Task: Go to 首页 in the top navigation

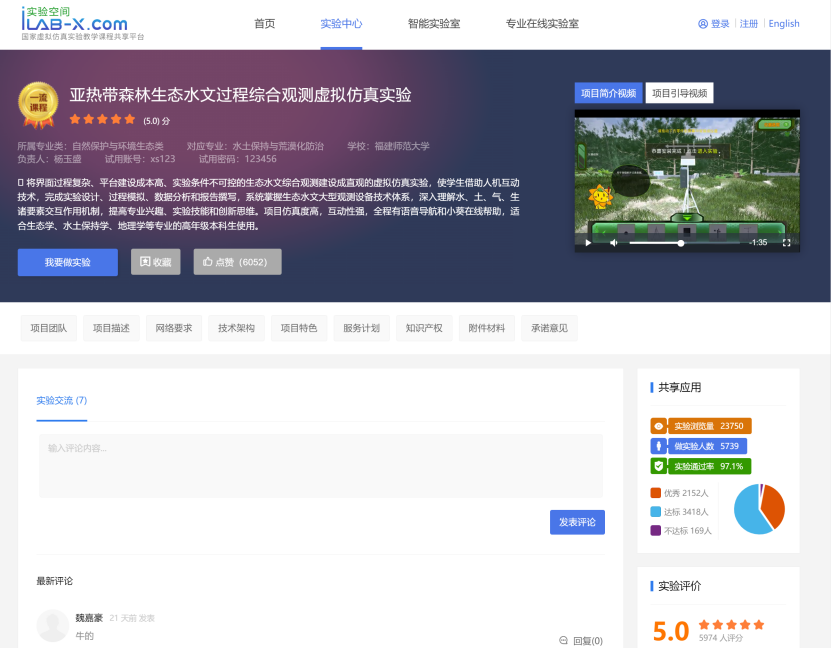Action: pos(264,24)
